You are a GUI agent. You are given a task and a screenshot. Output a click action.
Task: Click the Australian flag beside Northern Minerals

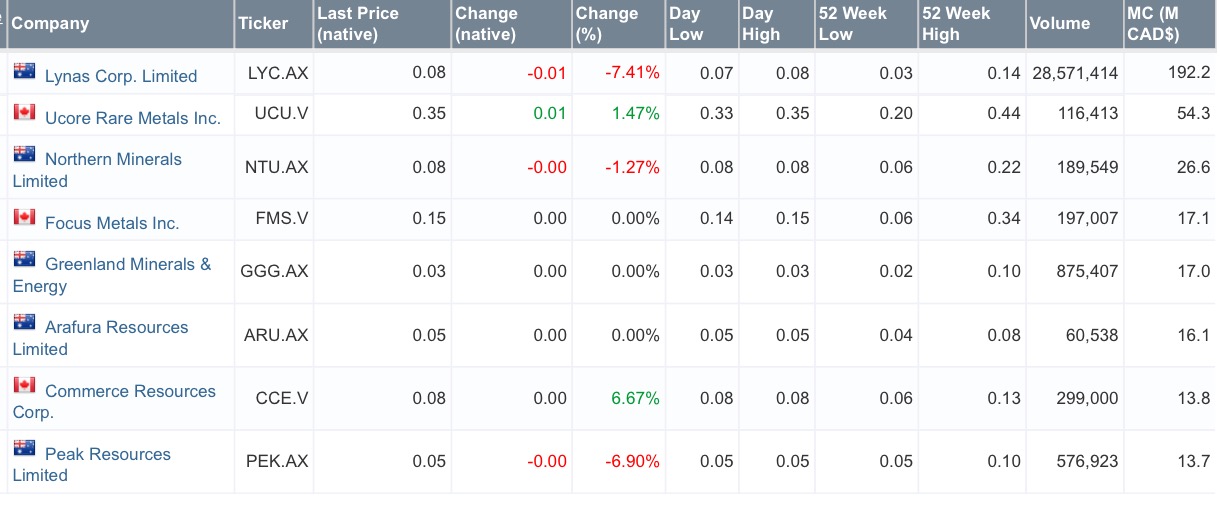24,154
